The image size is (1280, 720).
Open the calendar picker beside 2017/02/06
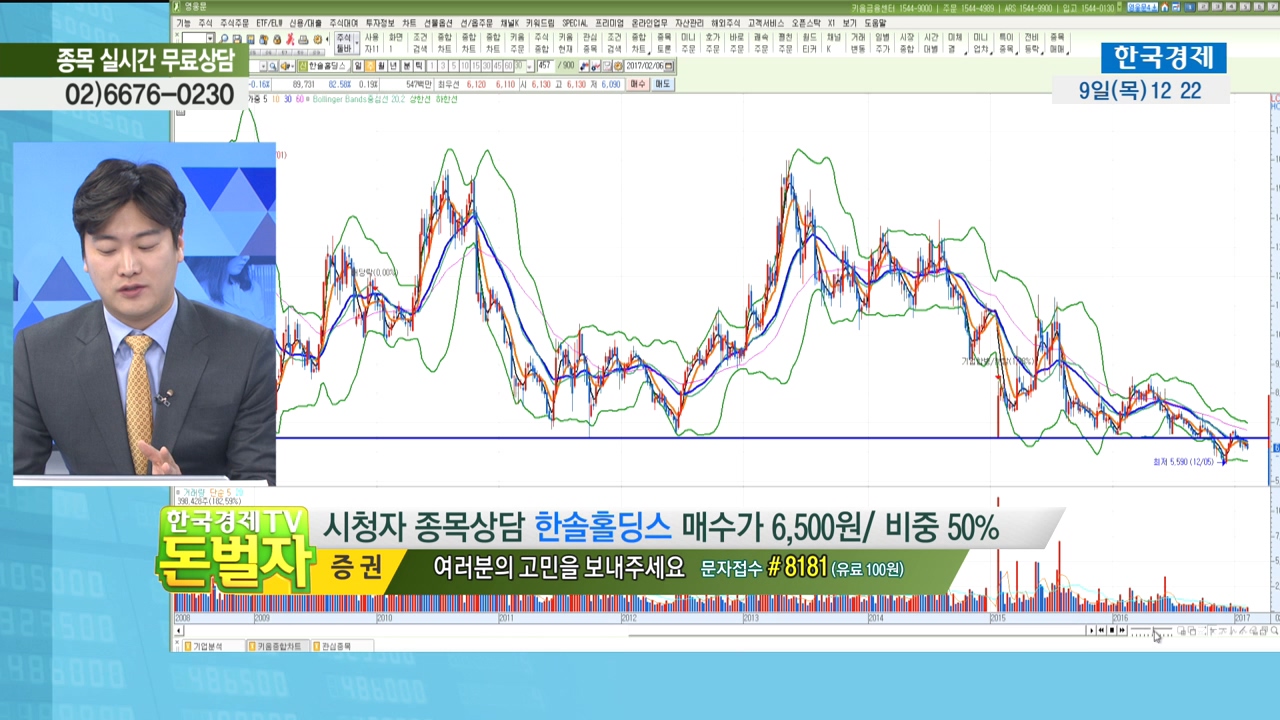669,66
